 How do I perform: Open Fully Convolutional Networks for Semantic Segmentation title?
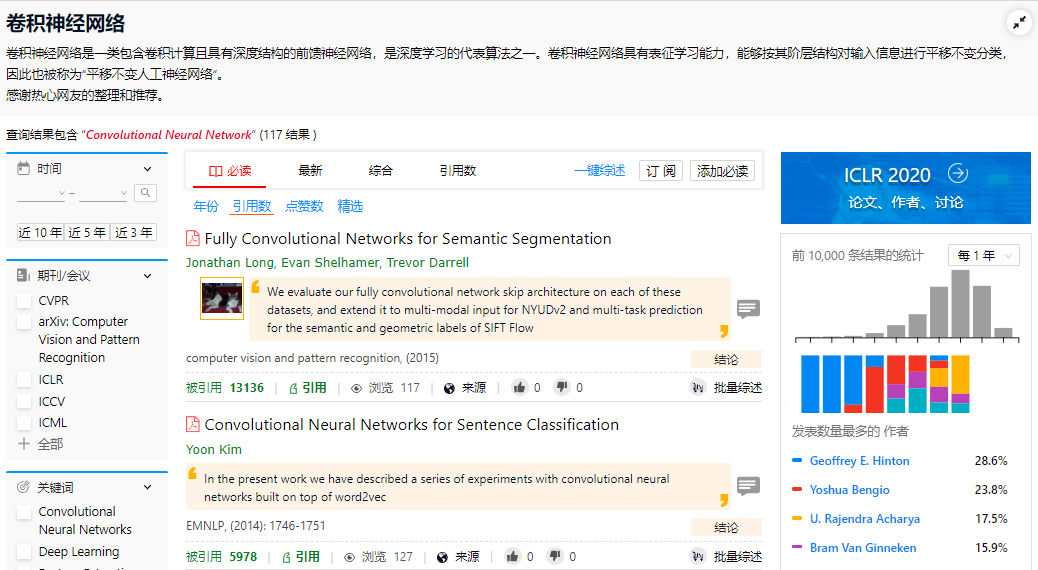pos(408,238)
